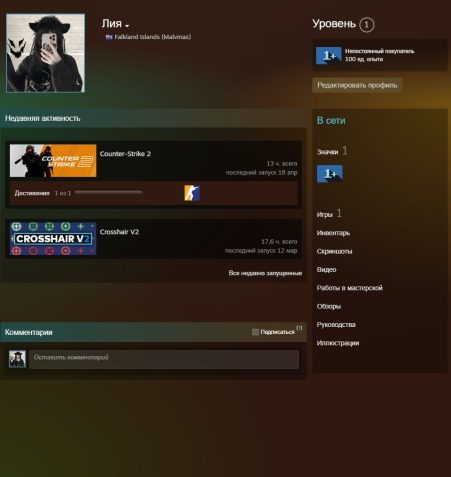451x477 pixels.
Task: Open the Crosshair V2 game banner
Action: pyautogui.click(x=53, y=239)
